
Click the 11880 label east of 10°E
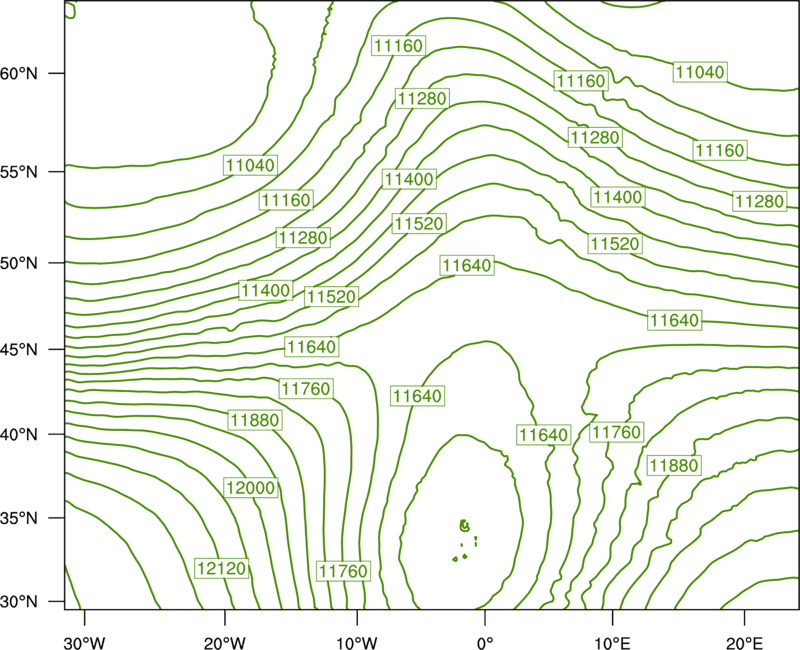coord(674,465)
